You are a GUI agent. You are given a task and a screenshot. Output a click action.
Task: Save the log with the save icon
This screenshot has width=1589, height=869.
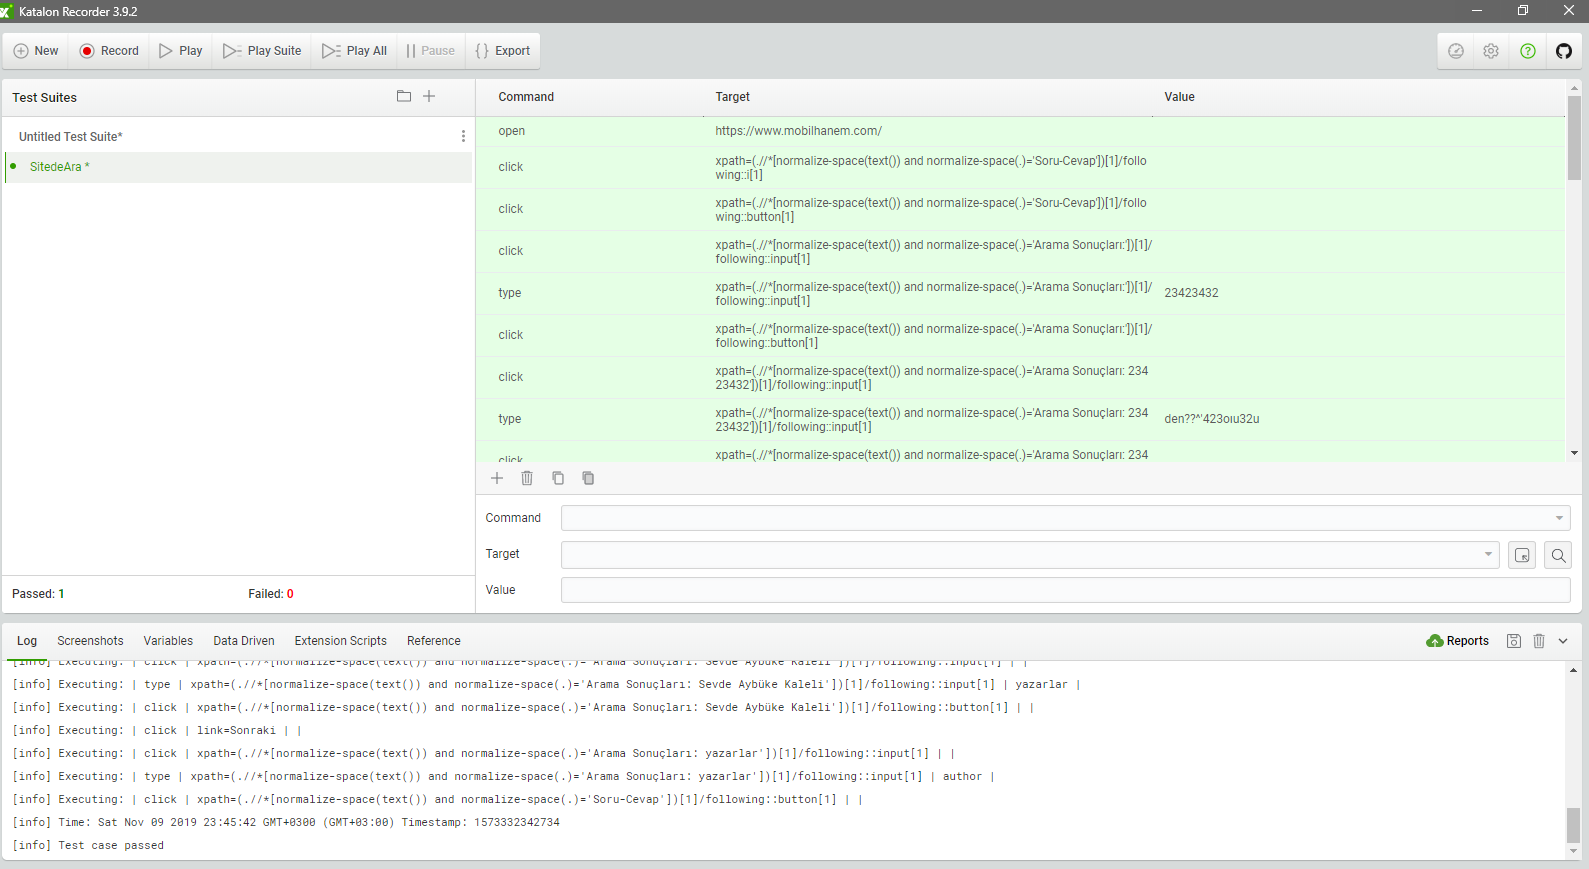1514,641
